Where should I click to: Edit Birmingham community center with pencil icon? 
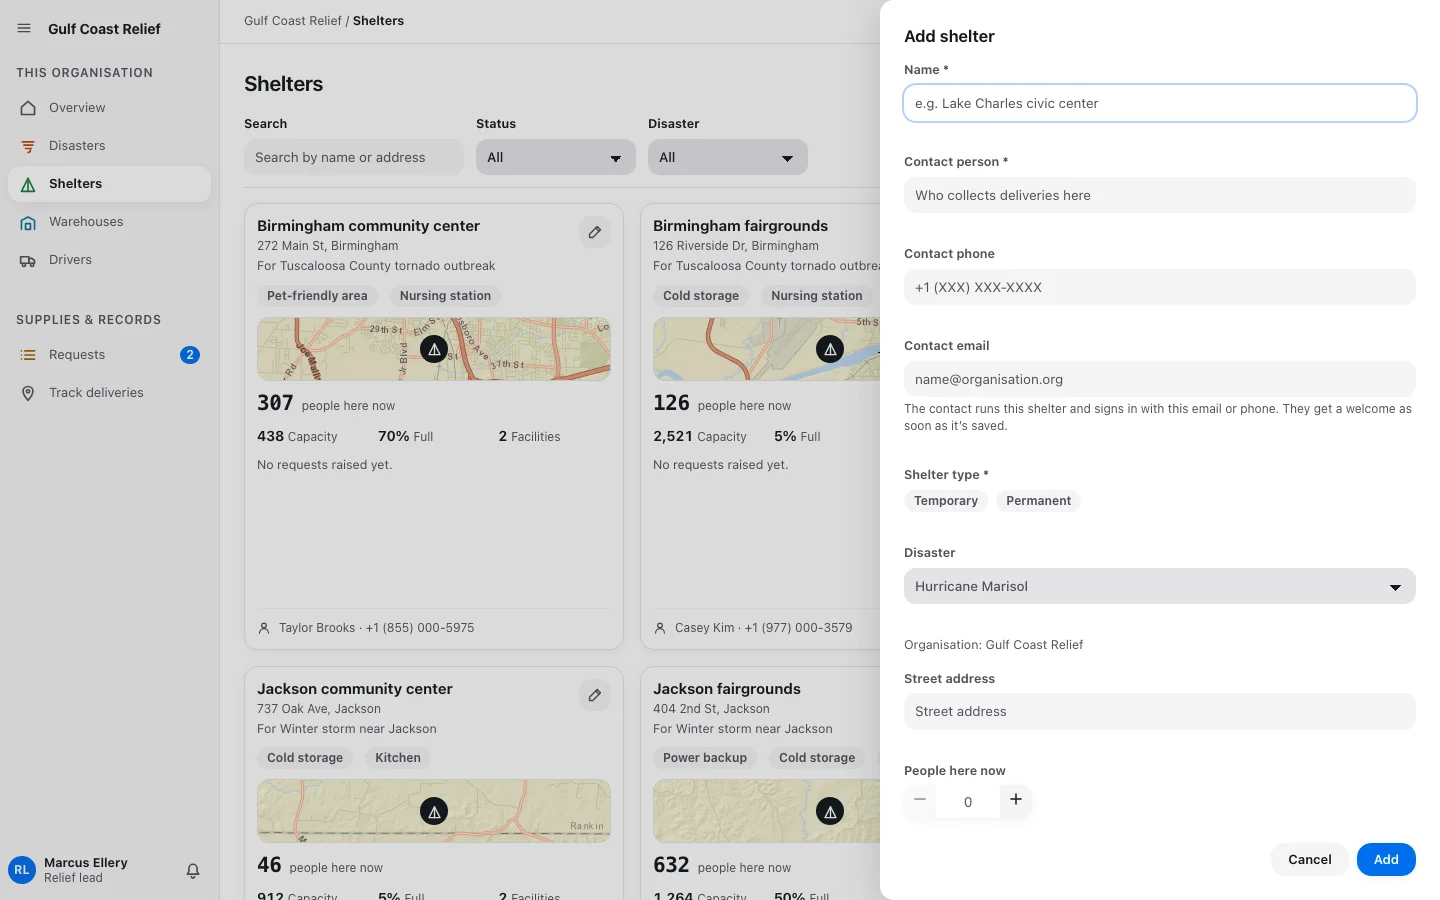[x=595, y=232]
